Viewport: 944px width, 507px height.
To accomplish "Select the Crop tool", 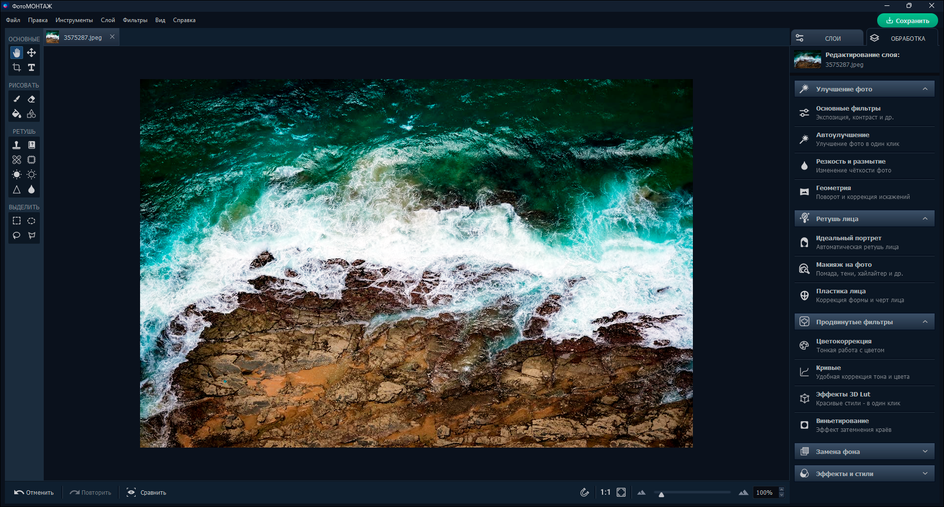I will coord(16,67).
